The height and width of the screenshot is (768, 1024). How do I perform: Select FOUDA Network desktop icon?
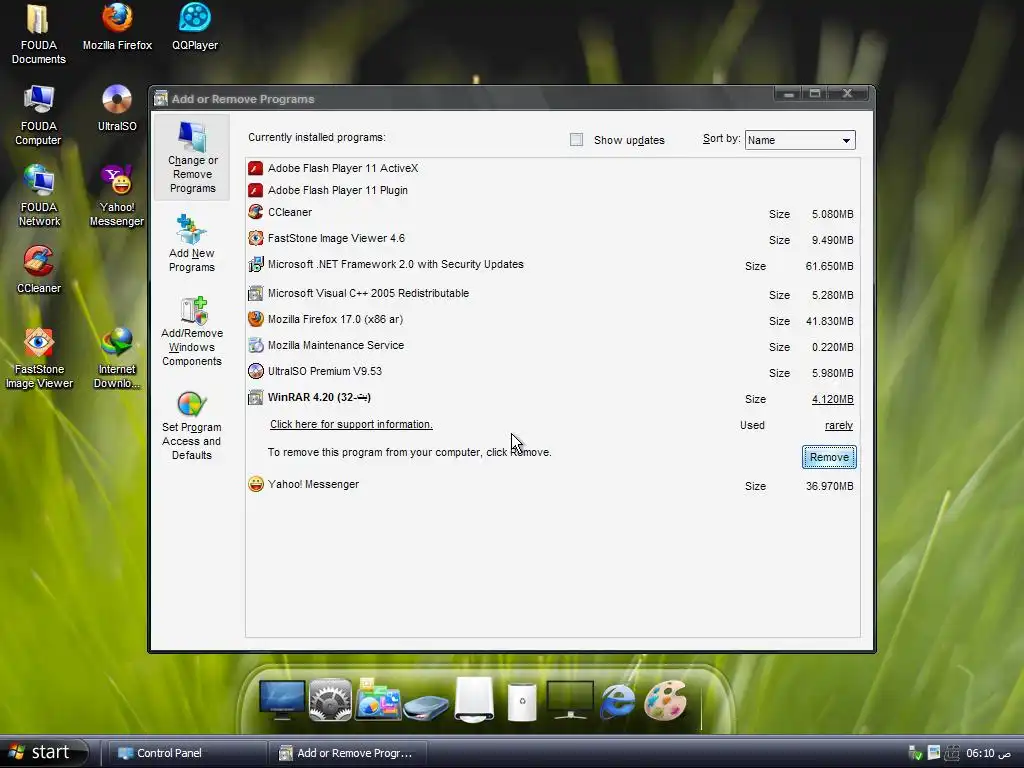point(39,196)
